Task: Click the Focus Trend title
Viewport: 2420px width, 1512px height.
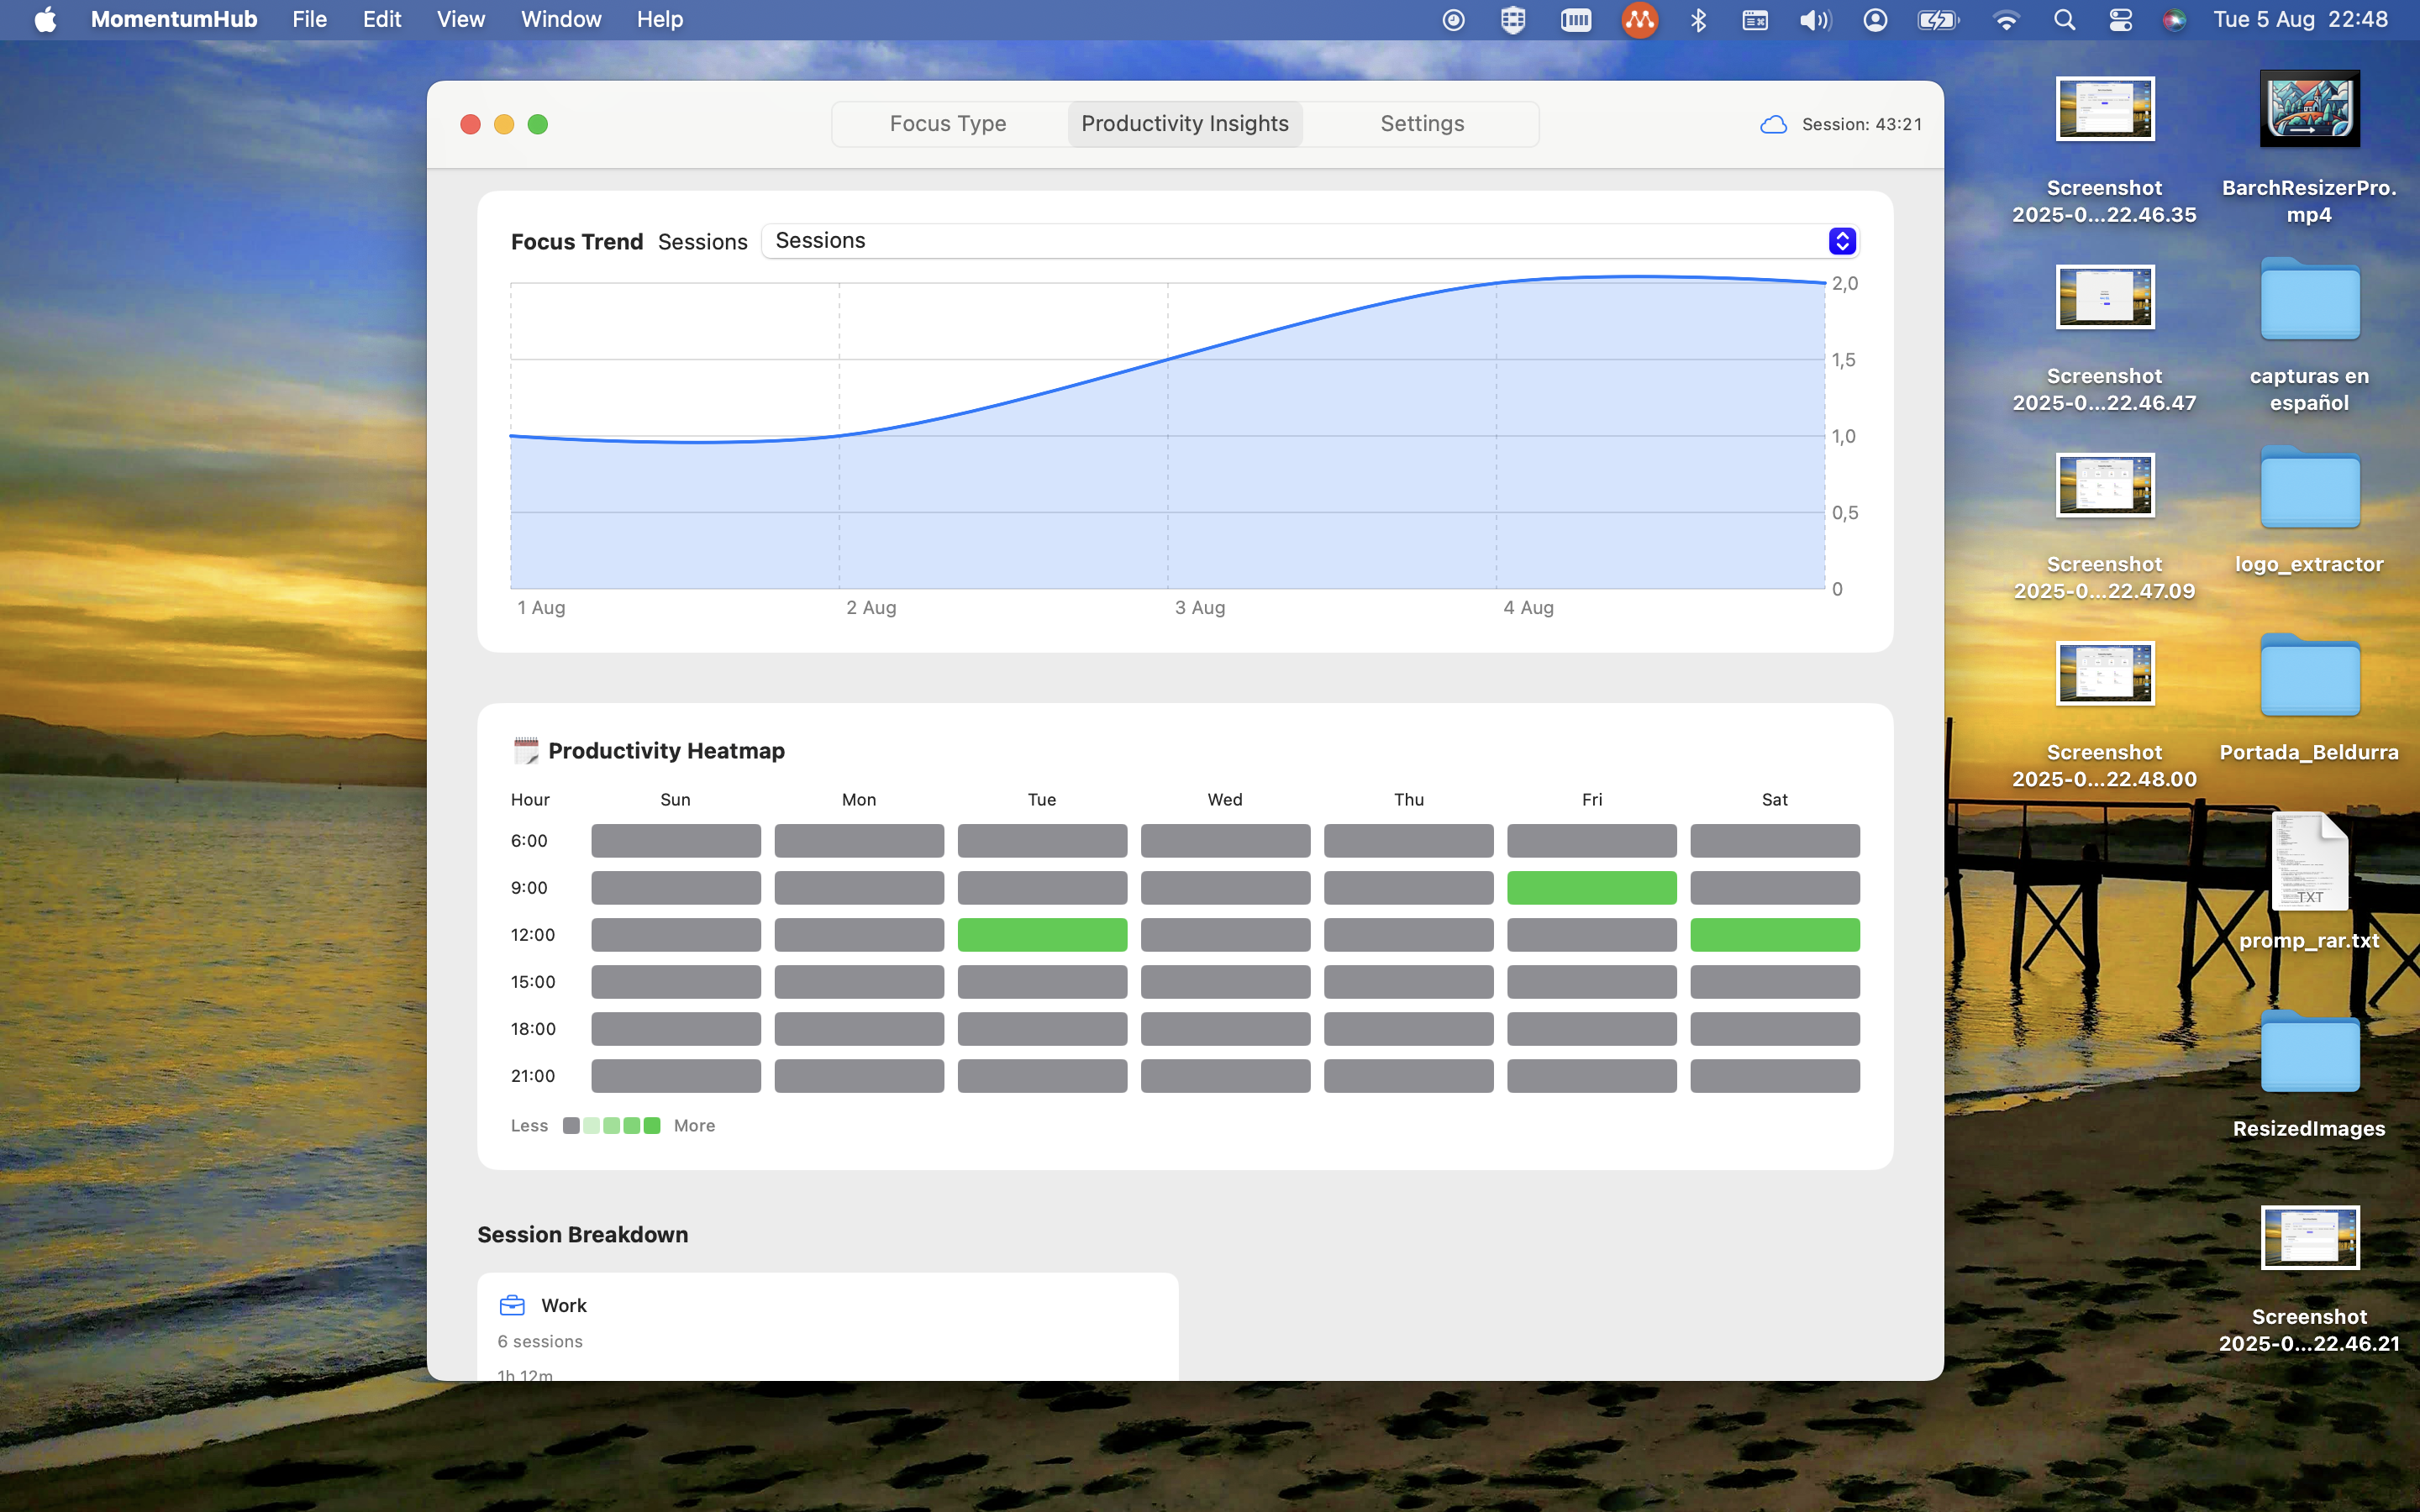Action: click(577, 241)
